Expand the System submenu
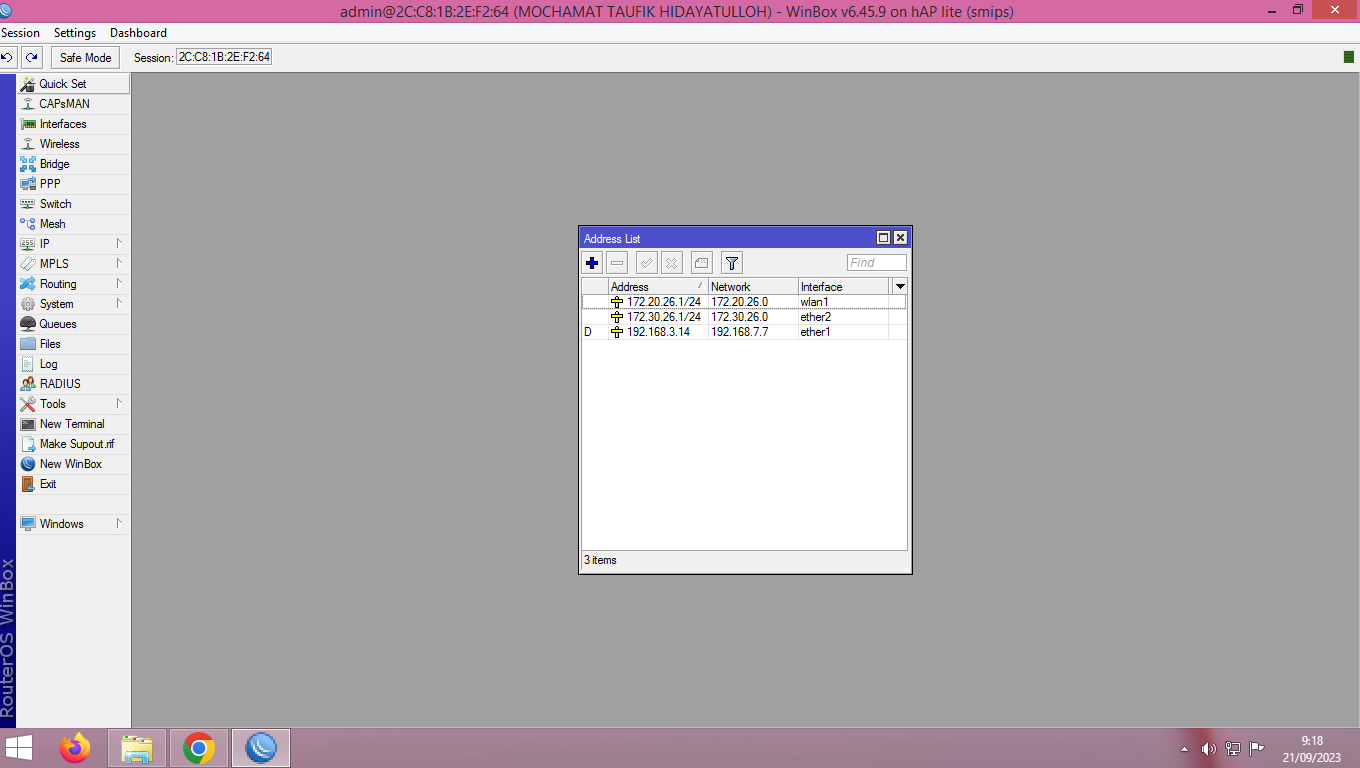The height and width of the screenshot is (768, 1360). [73, 304]
